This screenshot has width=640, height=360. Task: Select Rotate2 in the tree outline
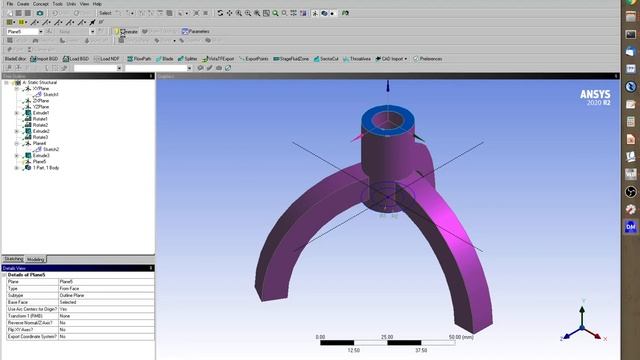[x=40, y=125]
